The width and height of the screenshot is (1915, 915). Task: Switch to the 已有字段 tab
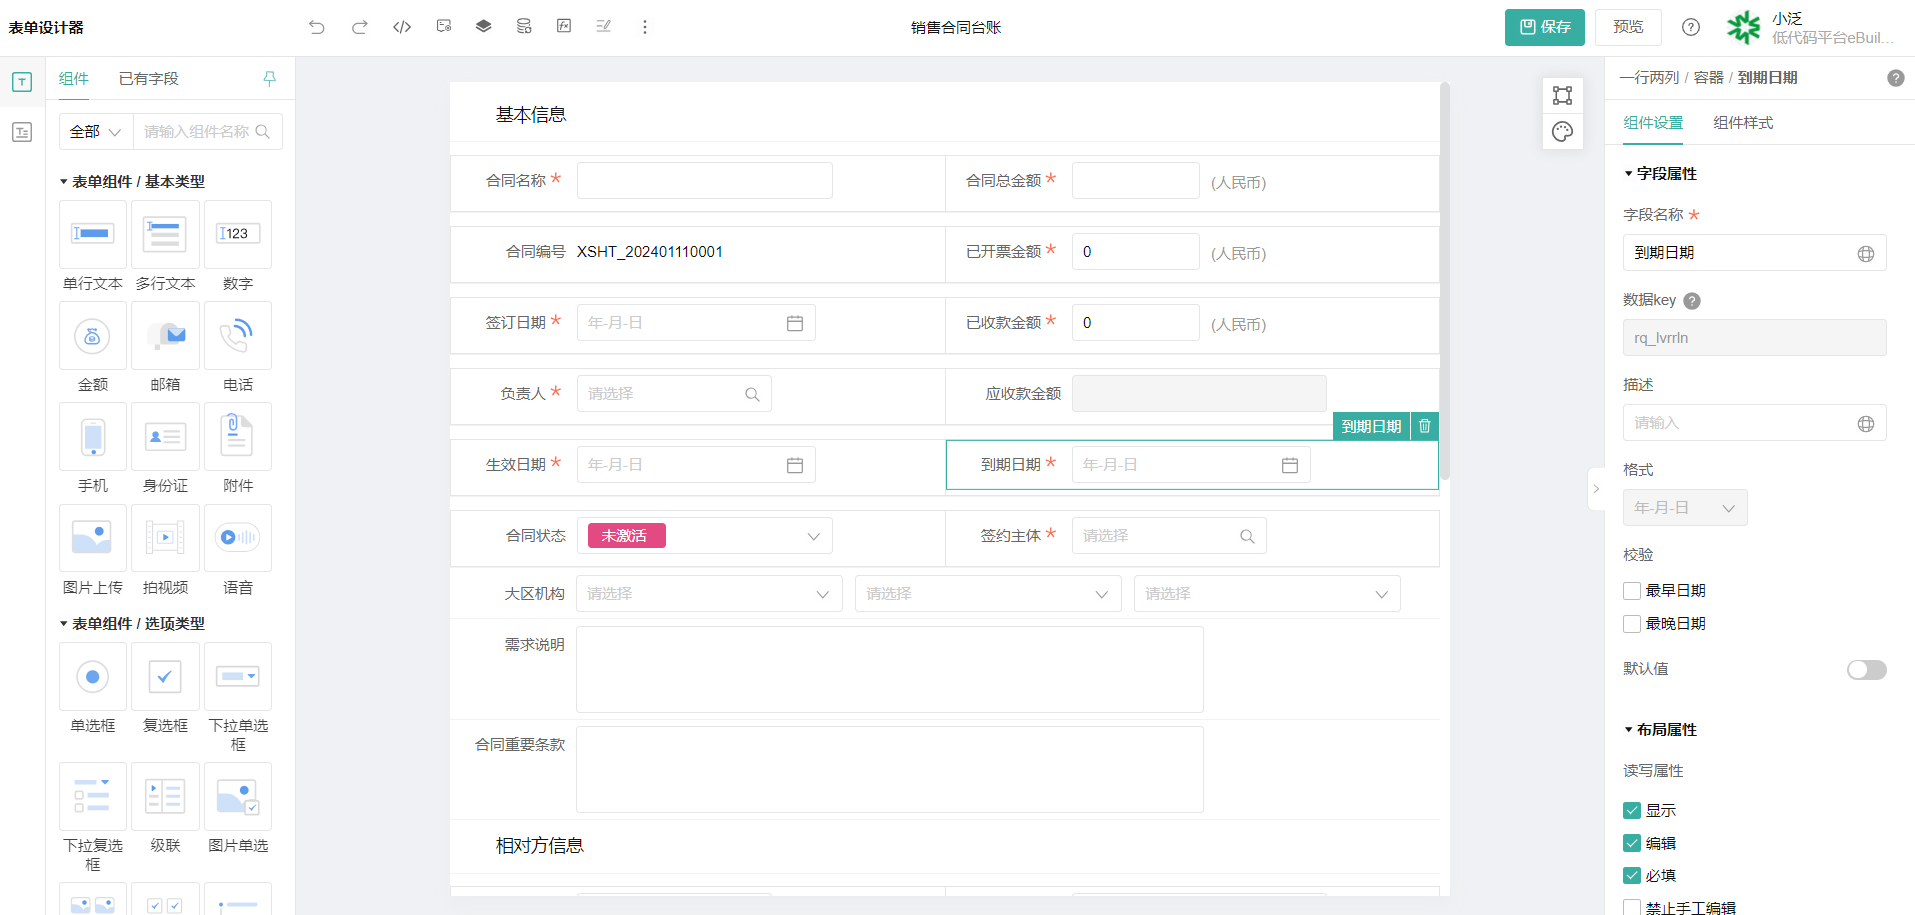[x=148, y=79]
